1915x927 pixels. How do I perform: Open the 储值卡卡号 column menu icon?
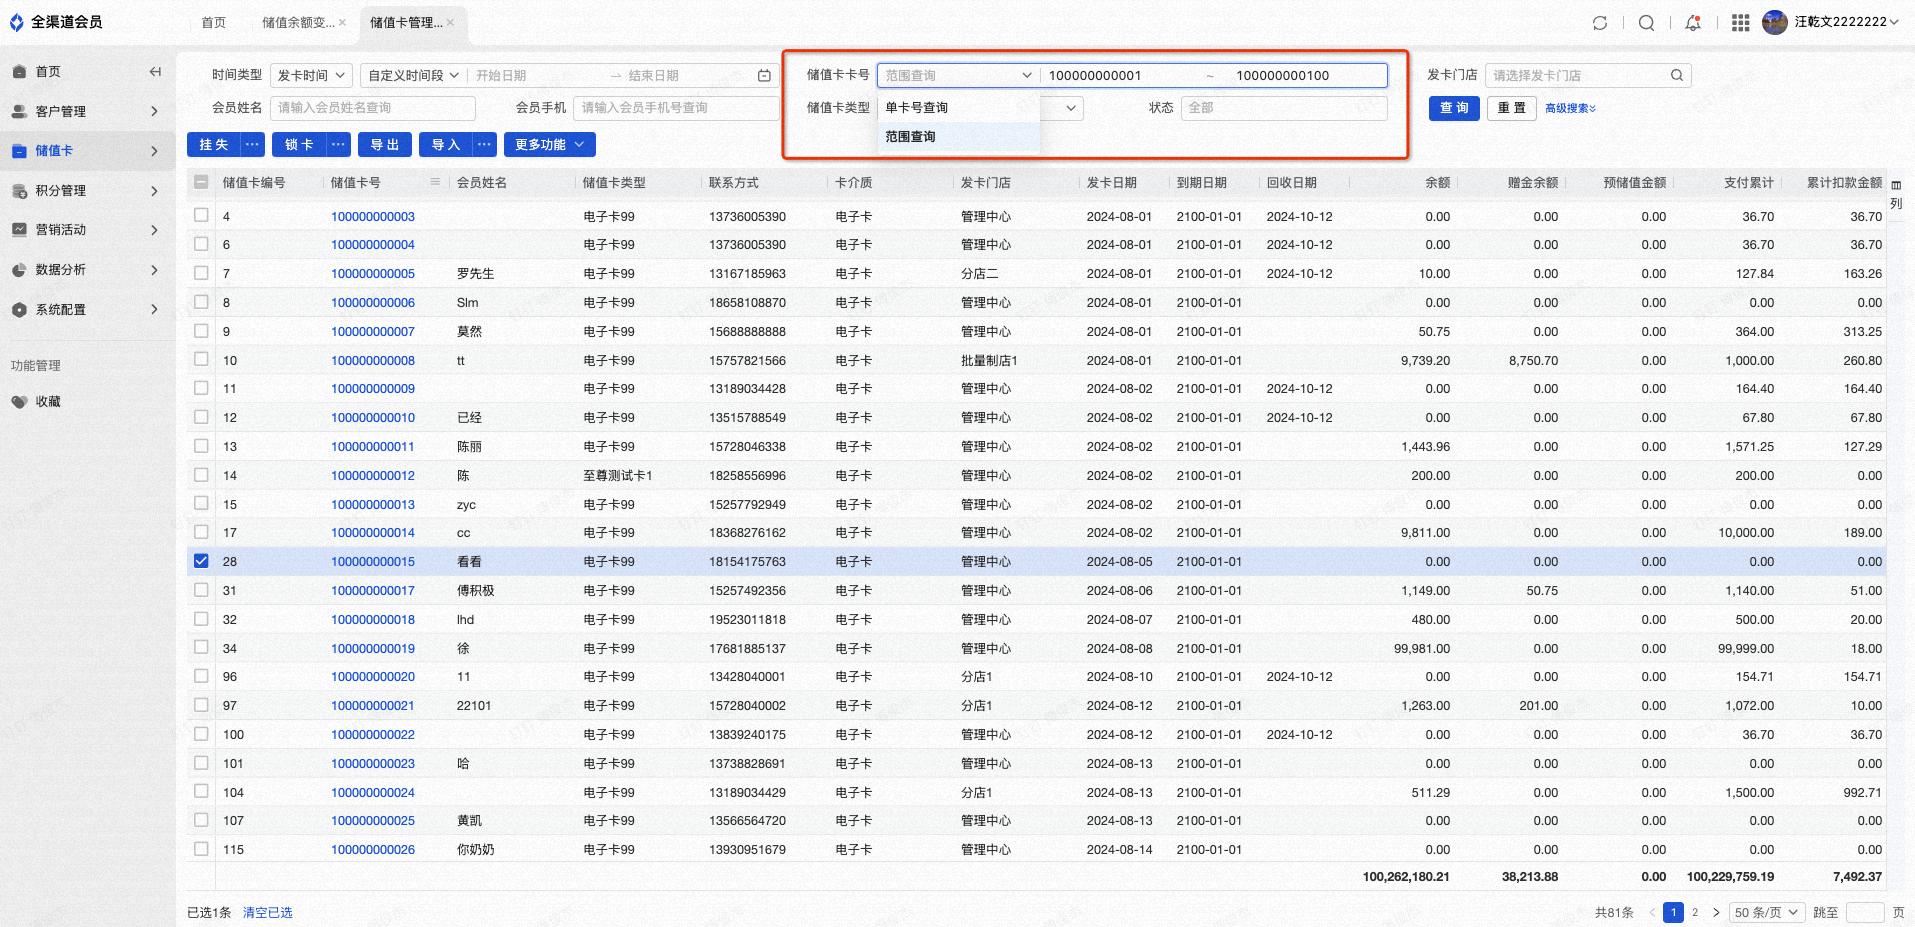435,182
